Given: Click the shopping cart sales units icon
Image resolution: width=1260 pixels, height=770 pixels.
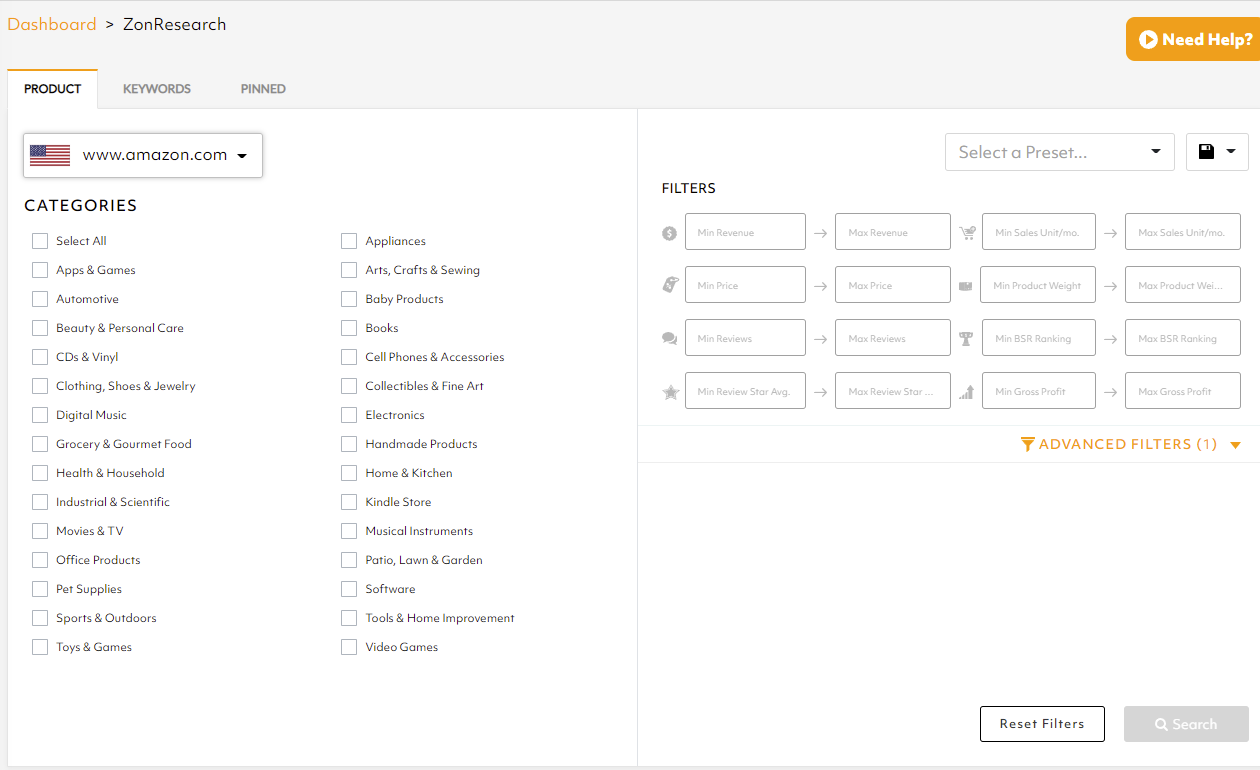Looking at the screenshot, I should tap(967, 233).
